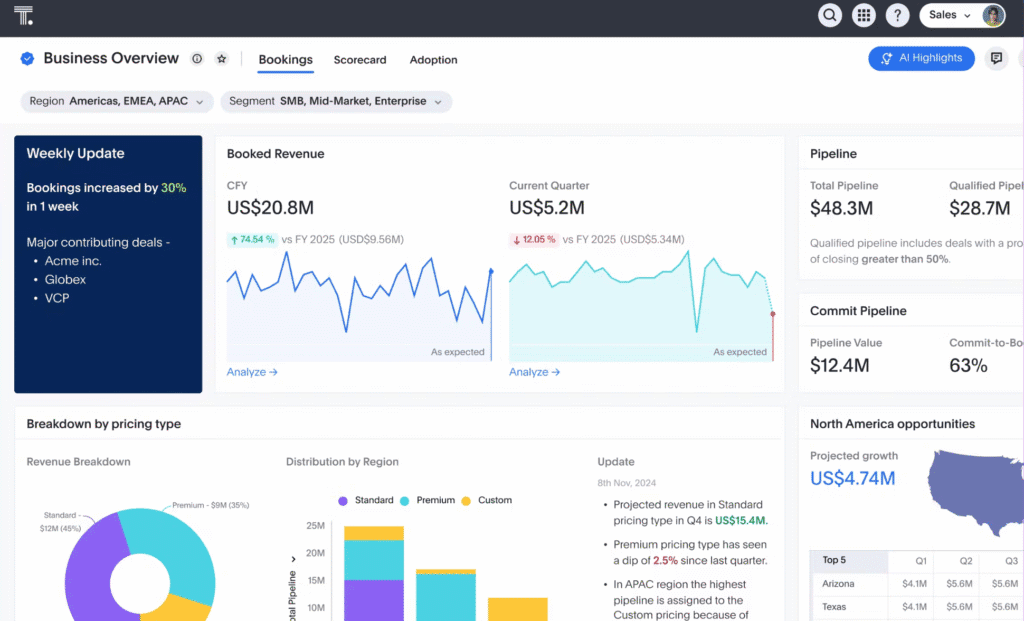Click Analyze link under CFY chart
The height and width of the screenshot is (621, 1024).
pos(252,372)
